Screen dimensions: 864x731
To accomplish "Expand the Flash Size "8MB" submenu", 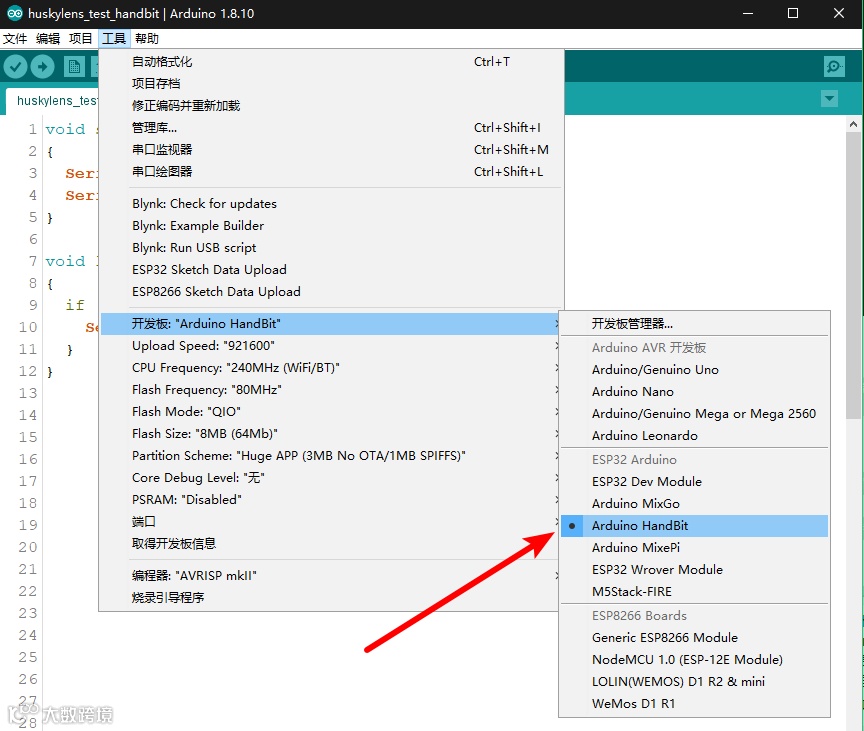I will 330,434.
